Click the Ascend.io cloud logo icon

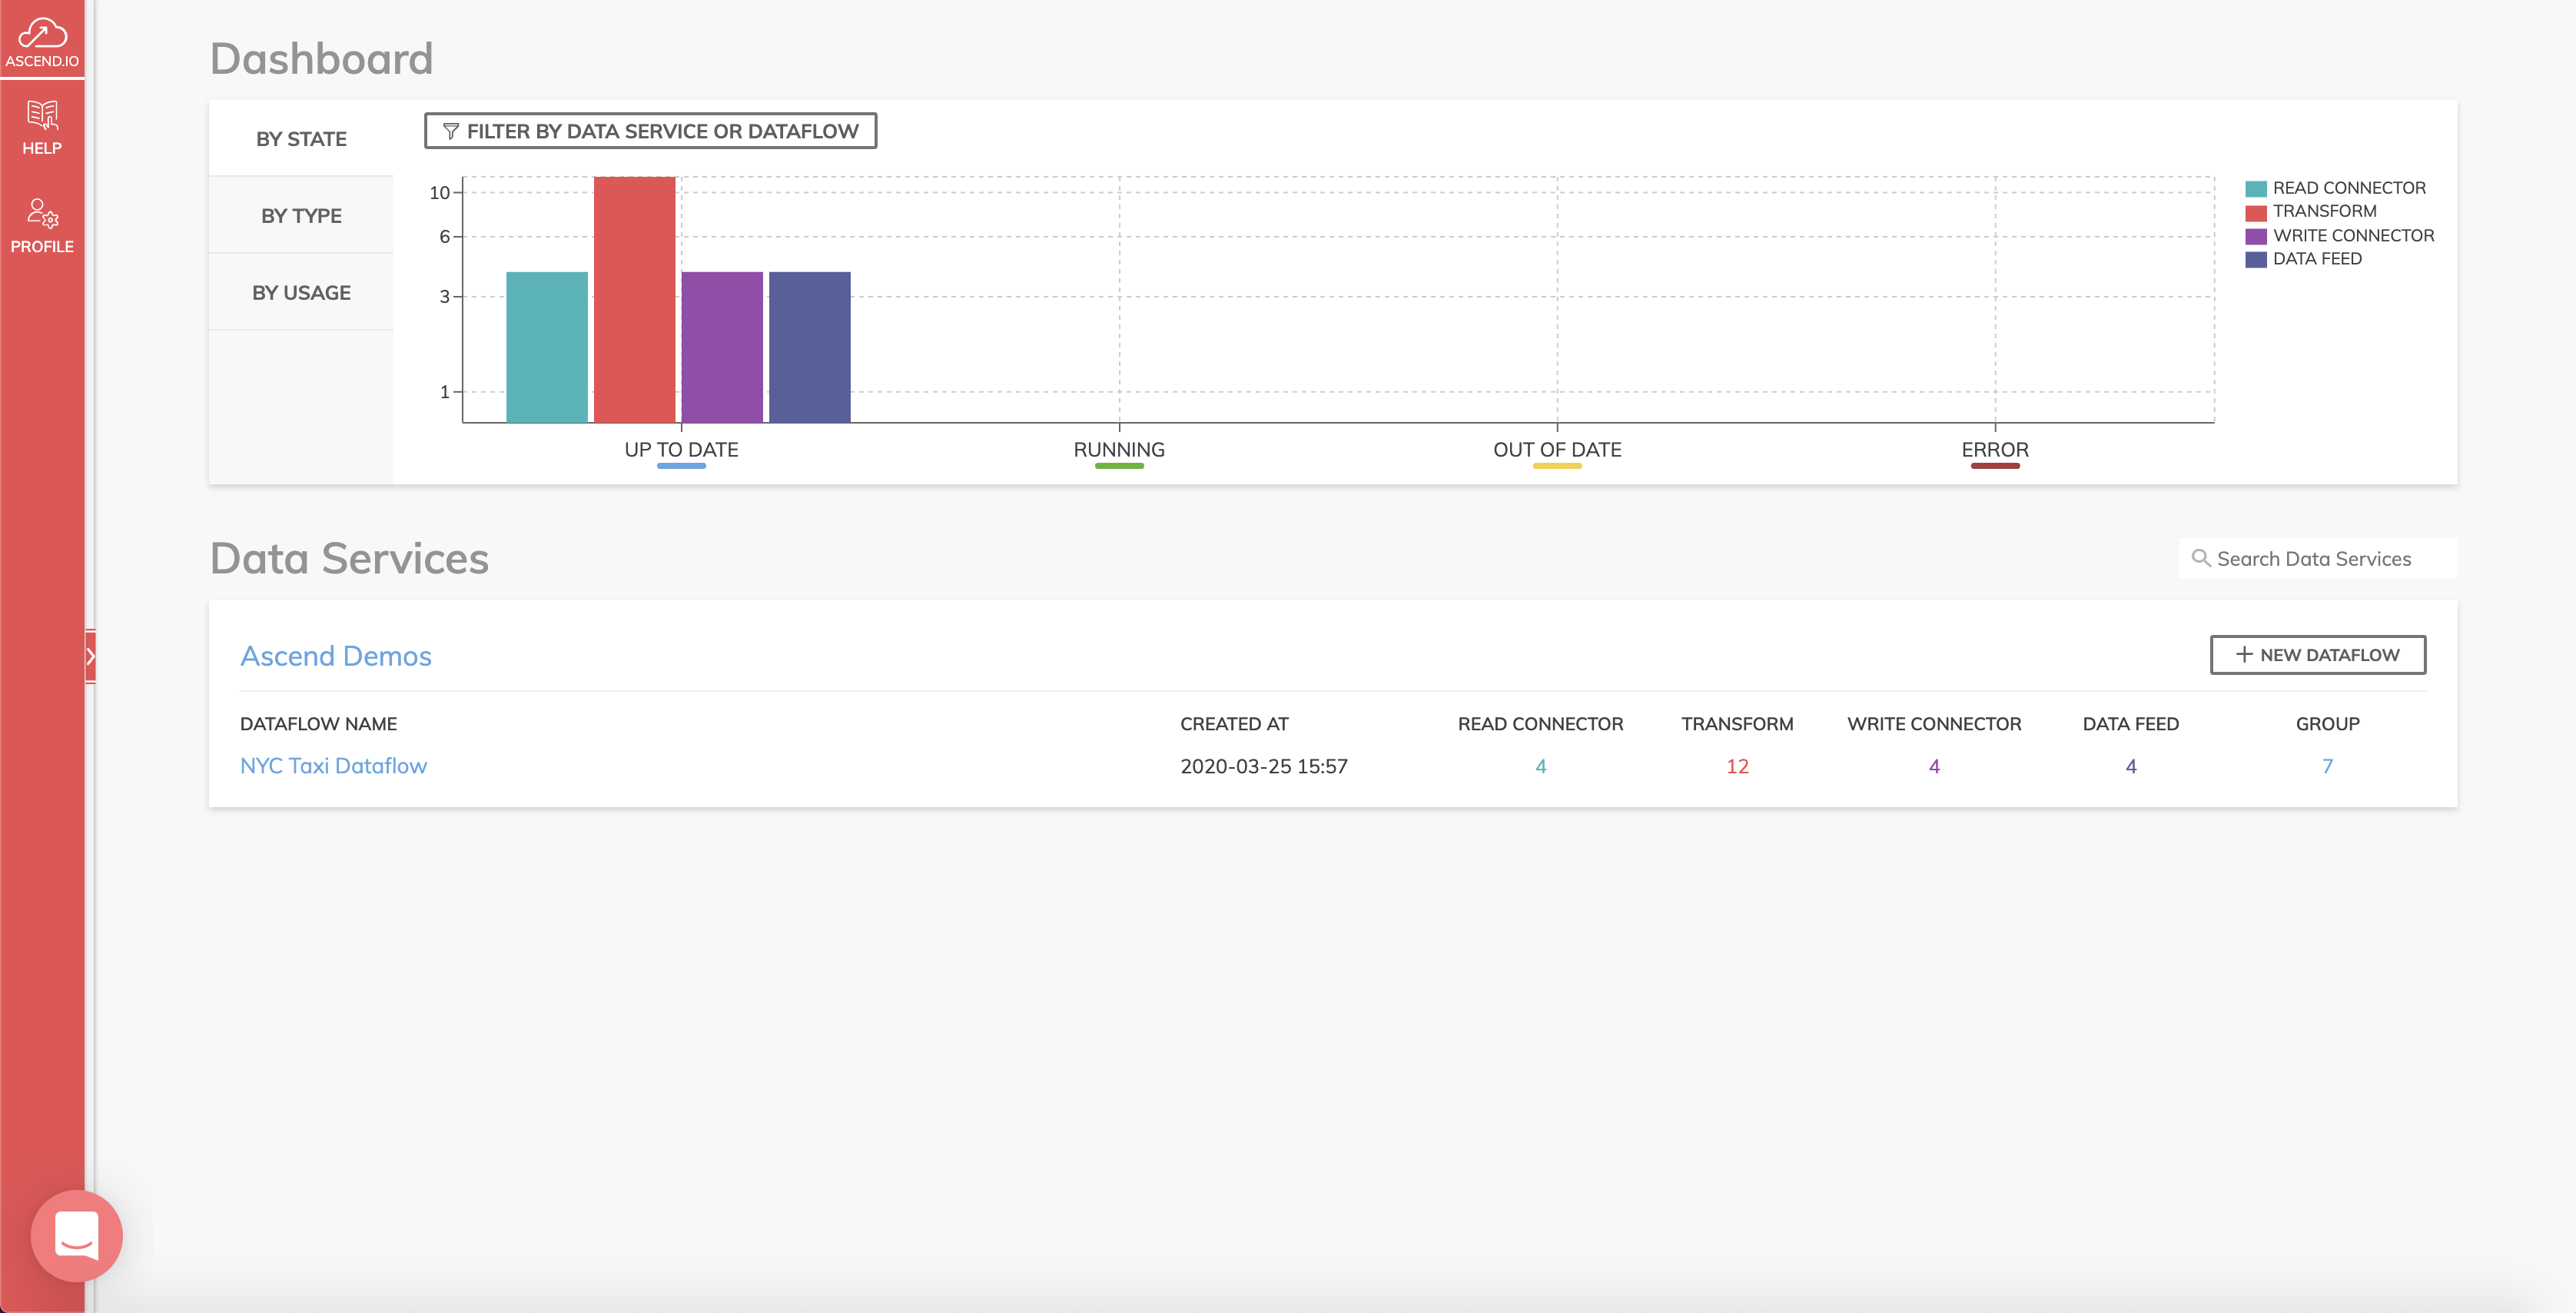(x=42, y=34)
